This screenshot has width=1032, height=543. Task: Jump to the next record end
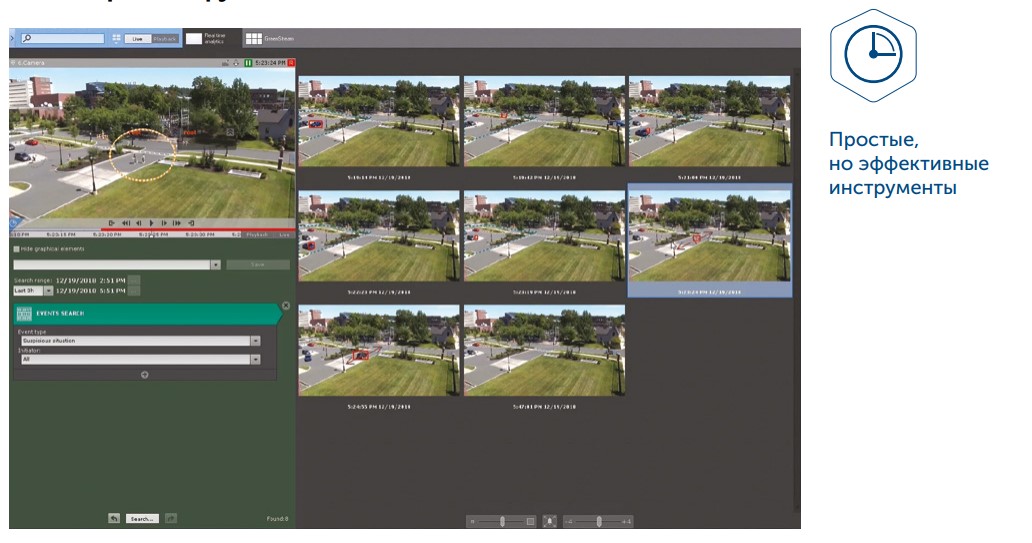pos(191,223)
